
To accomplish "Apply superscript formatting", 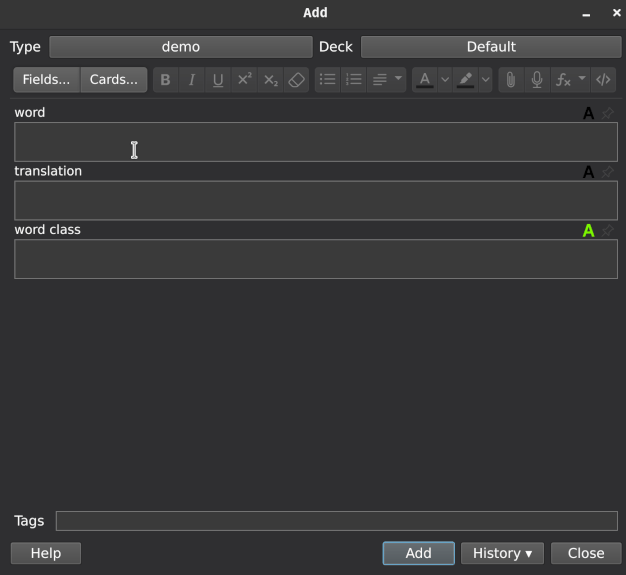I will 244,80.
